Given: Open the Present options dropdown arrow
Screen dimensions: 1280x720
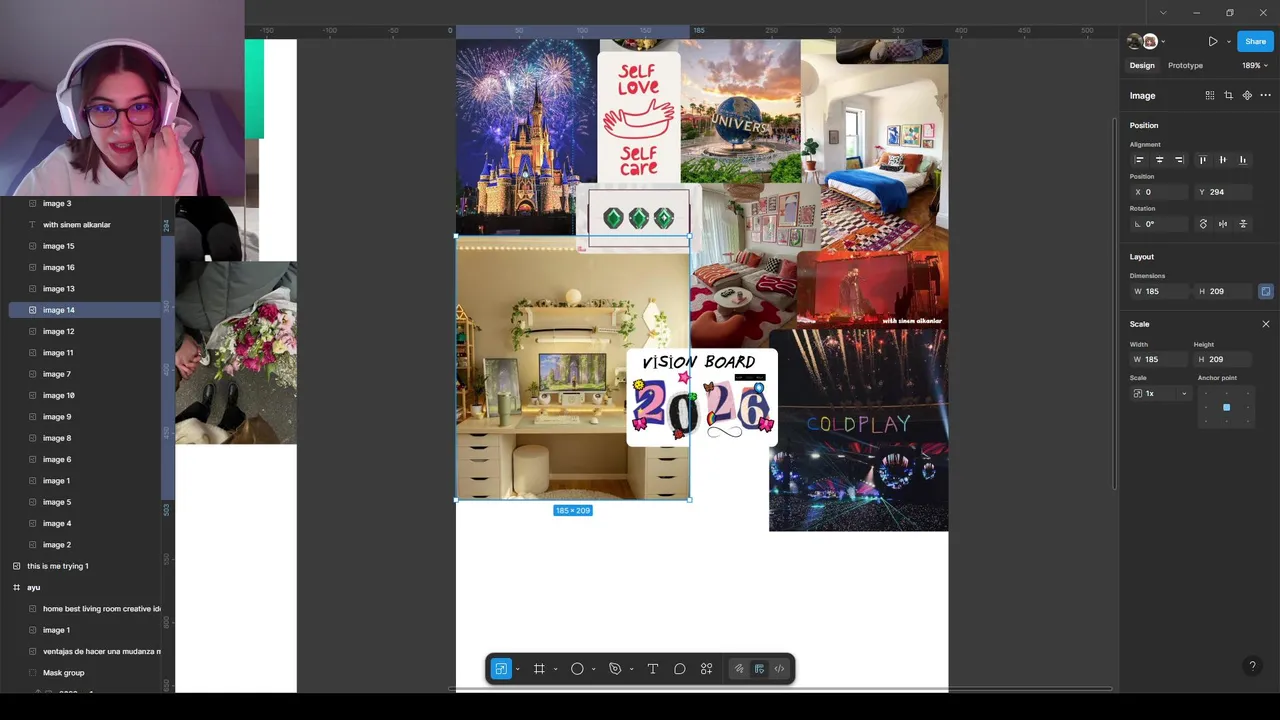Looking at the screenshot, I should pos(1228,41).
